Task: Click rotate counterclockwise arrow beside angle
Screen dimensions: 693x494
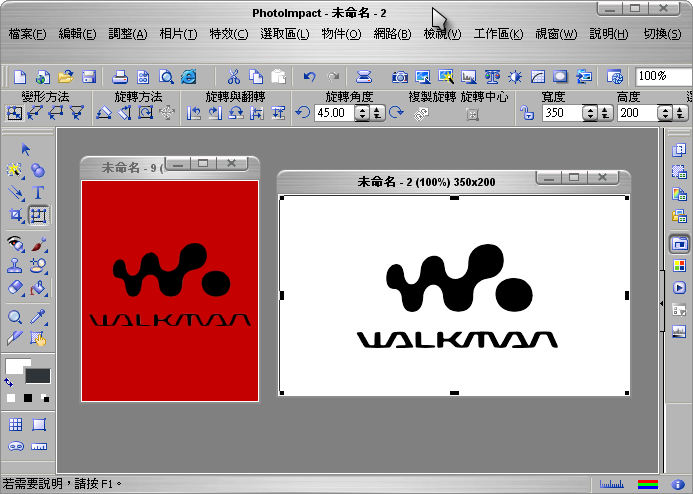Action: pos(303,113)
